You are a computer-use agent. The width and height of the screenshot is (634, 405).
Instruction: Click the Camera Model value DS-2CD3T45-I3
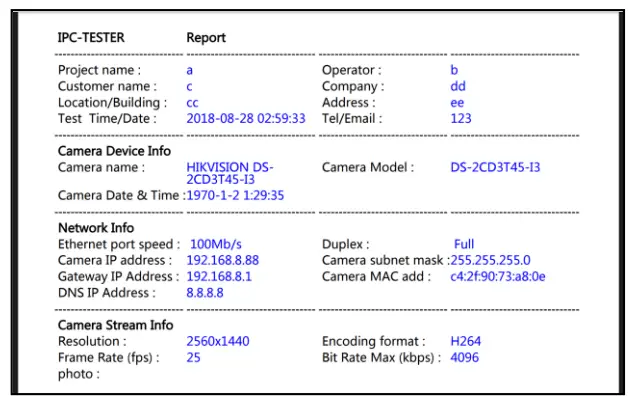pos(495,167)
